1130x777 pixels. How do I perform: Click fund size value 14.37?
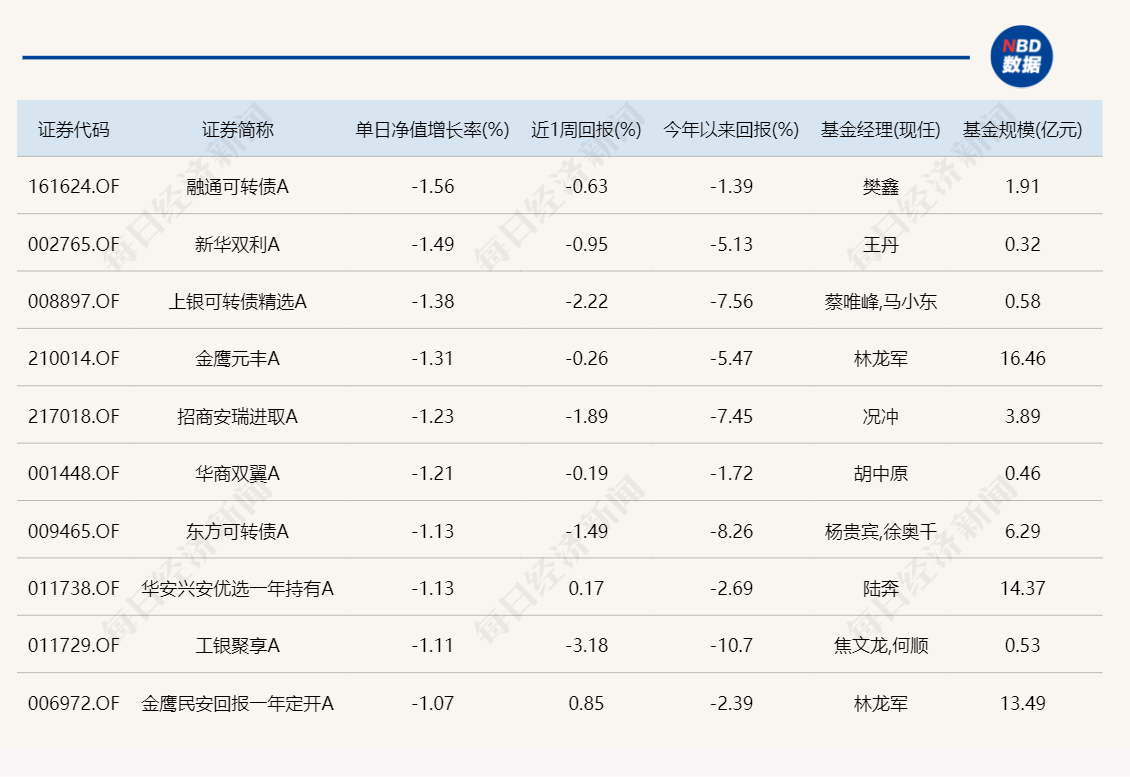tap(1022, 588)
